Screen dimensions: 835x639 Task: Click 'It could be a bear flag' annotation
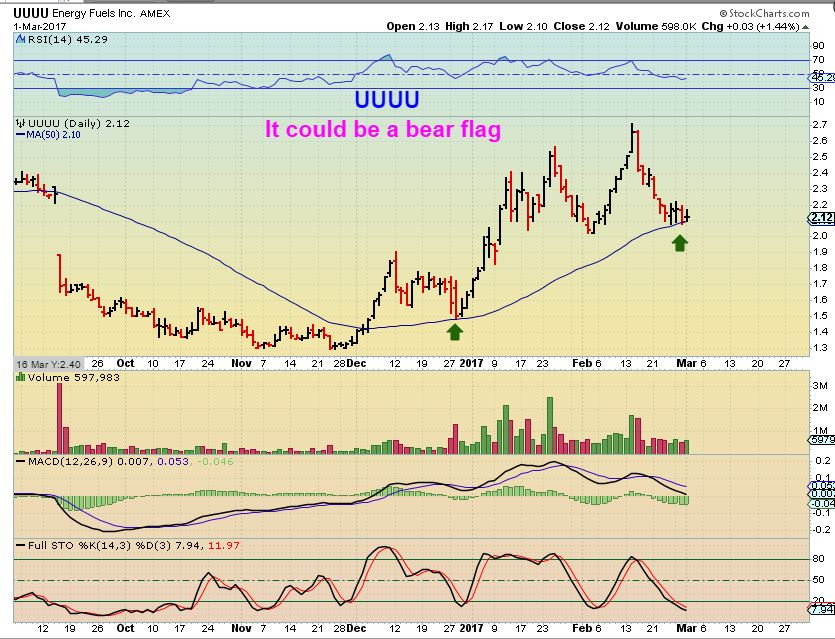(x=383, y=129)
